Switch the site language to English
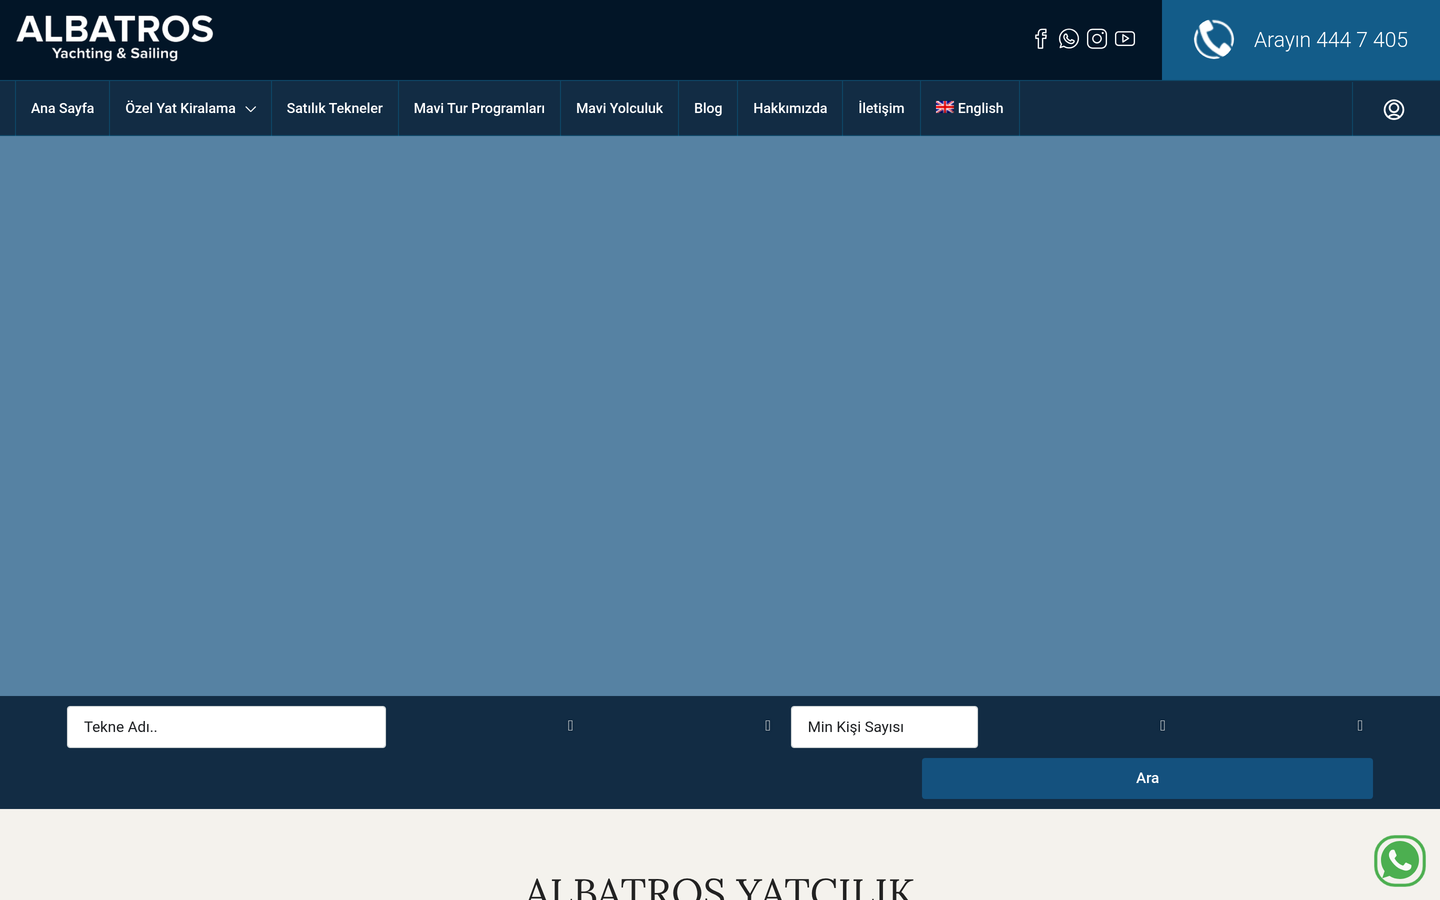Image resolution: width=1440 pixels, height=900 pixels. 970,108
